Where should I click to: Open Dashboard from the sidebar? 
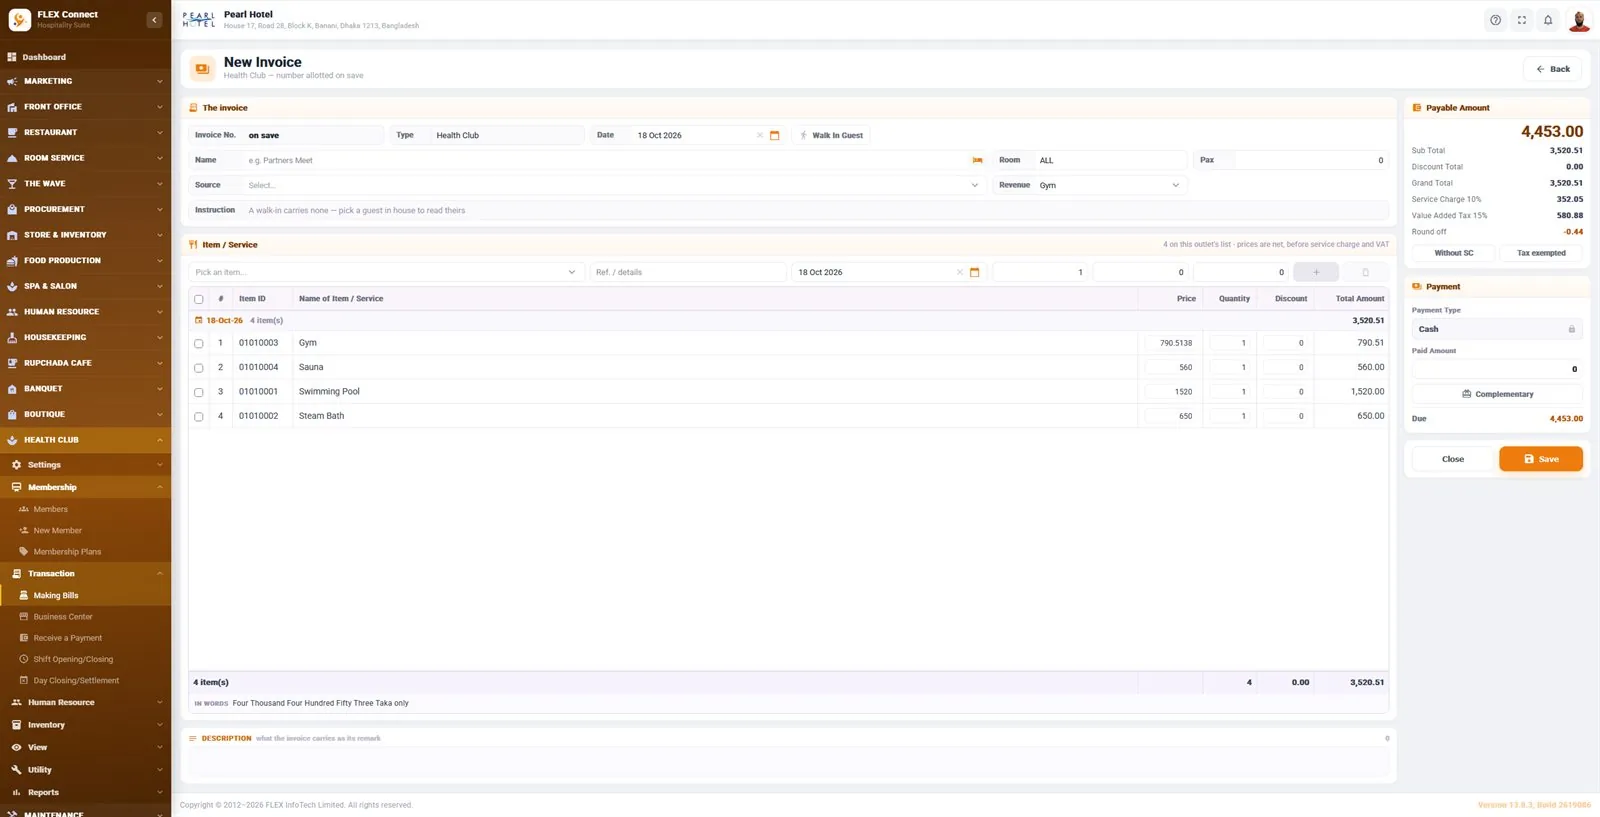tap(85, 57)
